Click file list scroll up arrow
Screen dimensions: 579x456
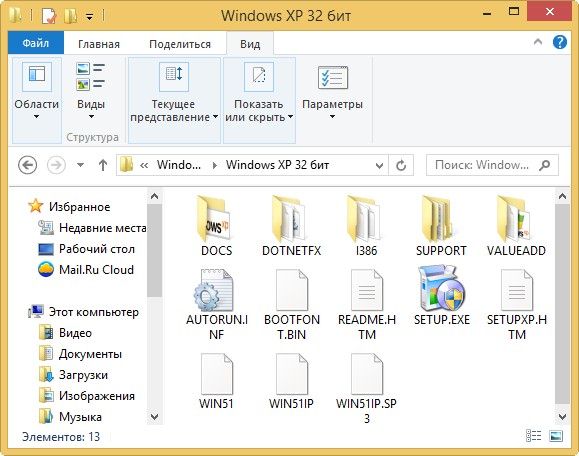click(562, 196)
